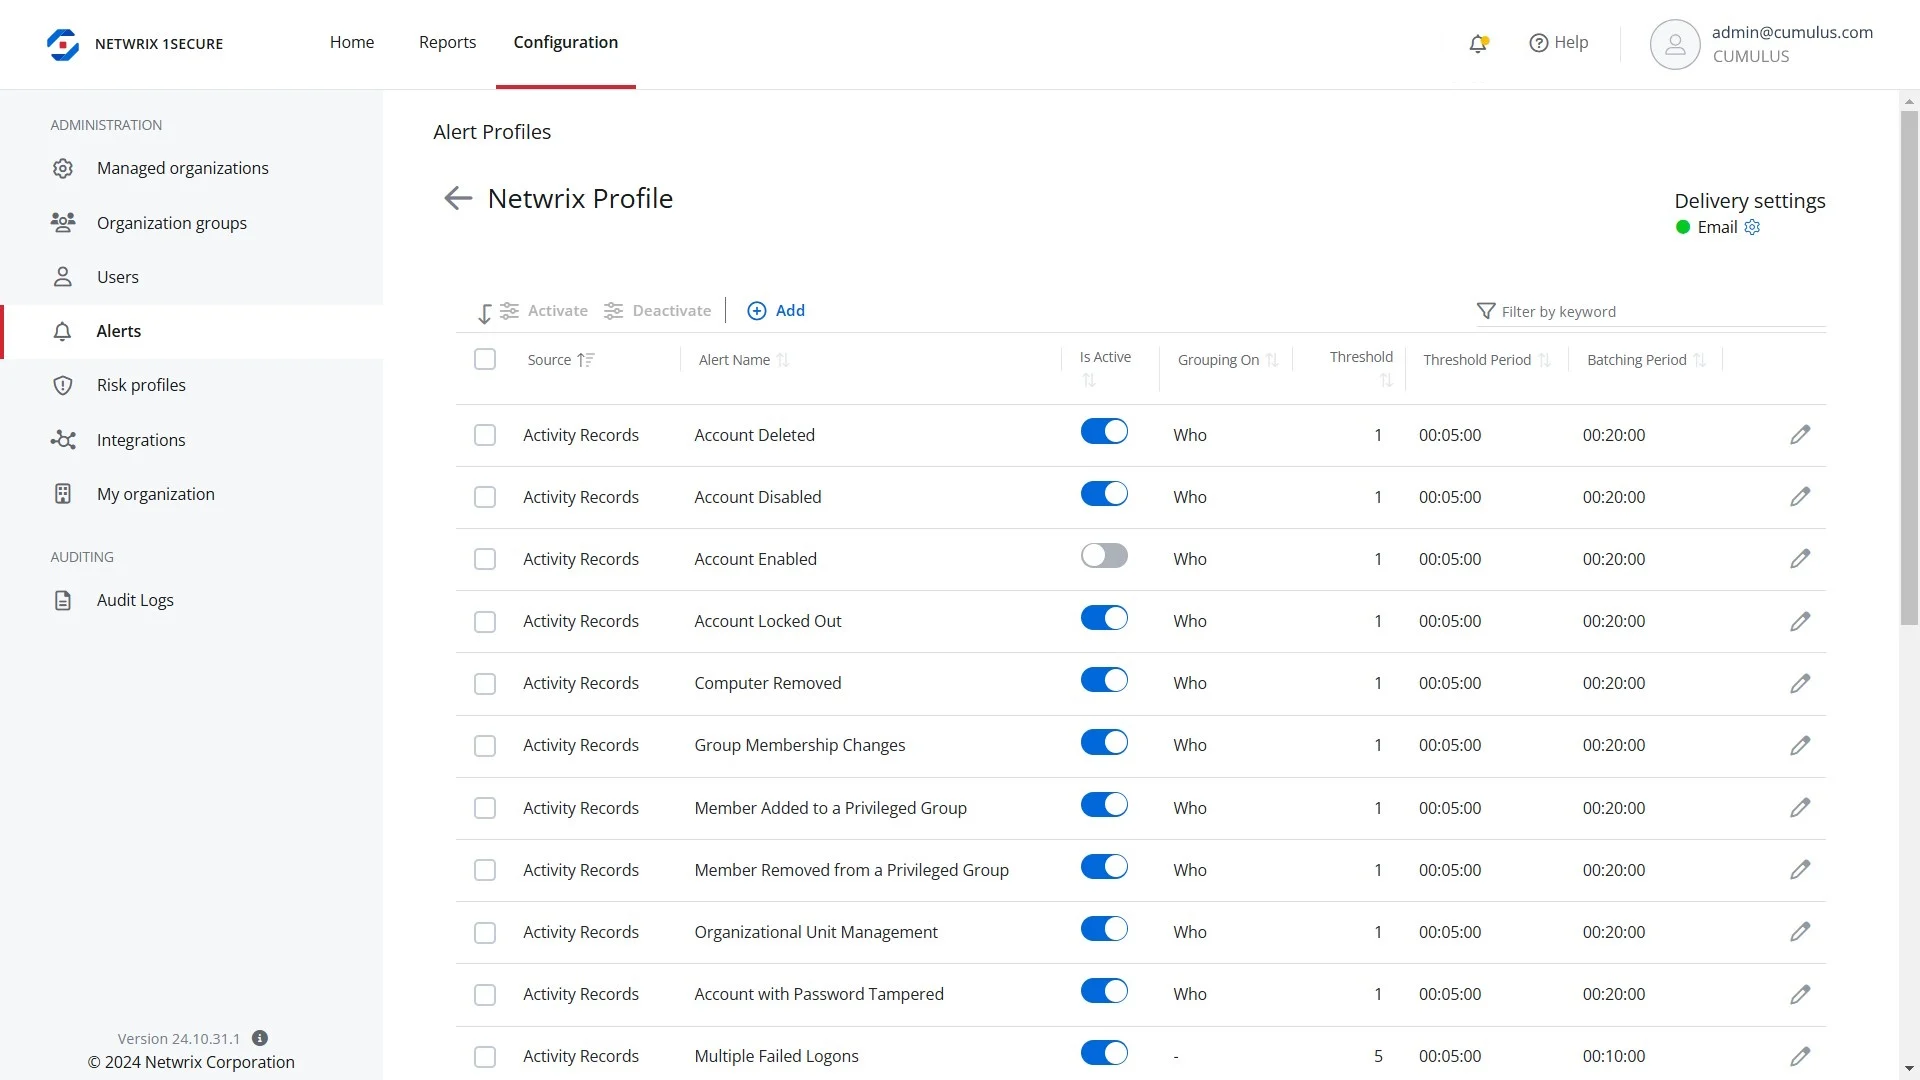Open the Home tab

pos(352,42)
